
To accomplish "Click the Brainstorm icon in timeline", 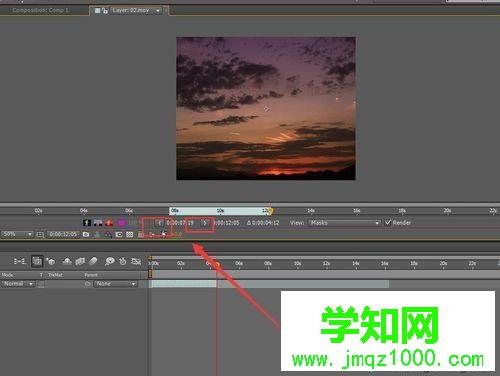I will click(109, 261).
